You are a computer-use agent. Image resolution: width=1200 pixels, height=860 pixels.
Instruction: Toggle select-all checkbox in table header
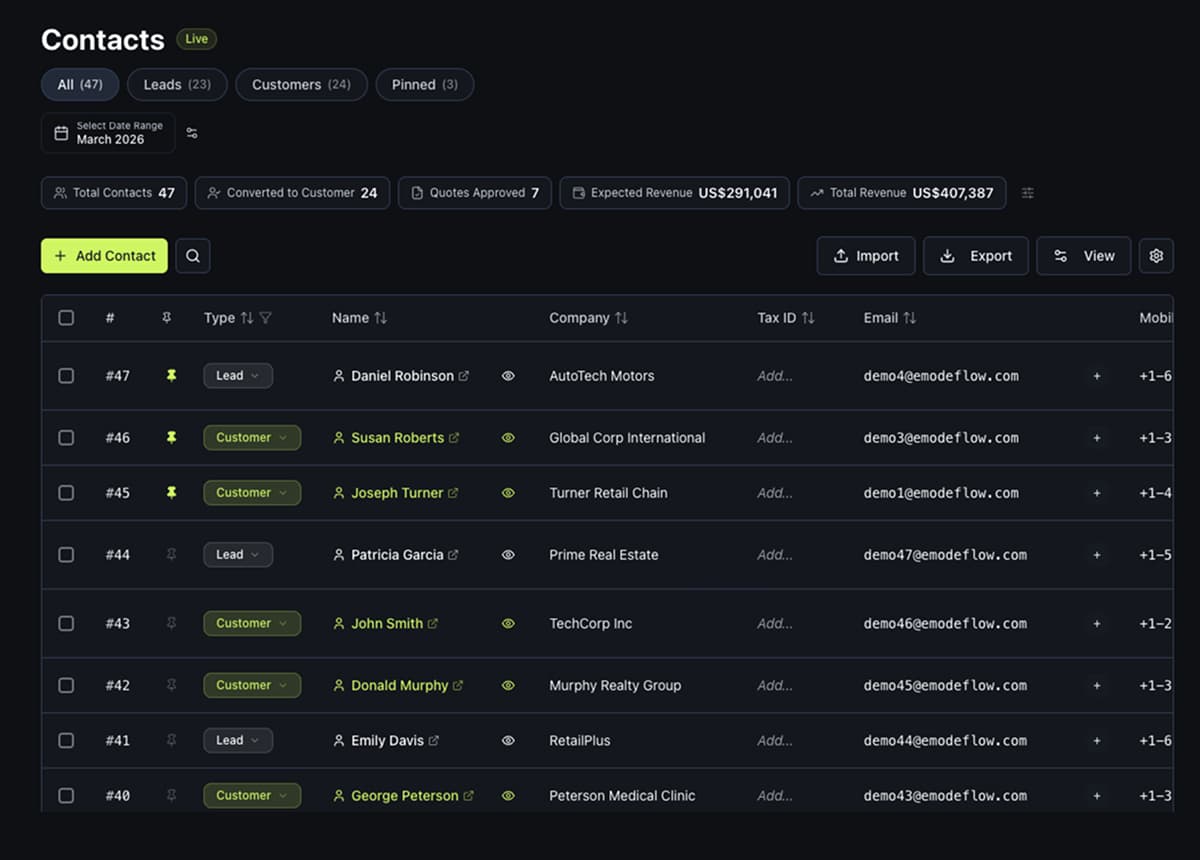click(x=66, y=318)
